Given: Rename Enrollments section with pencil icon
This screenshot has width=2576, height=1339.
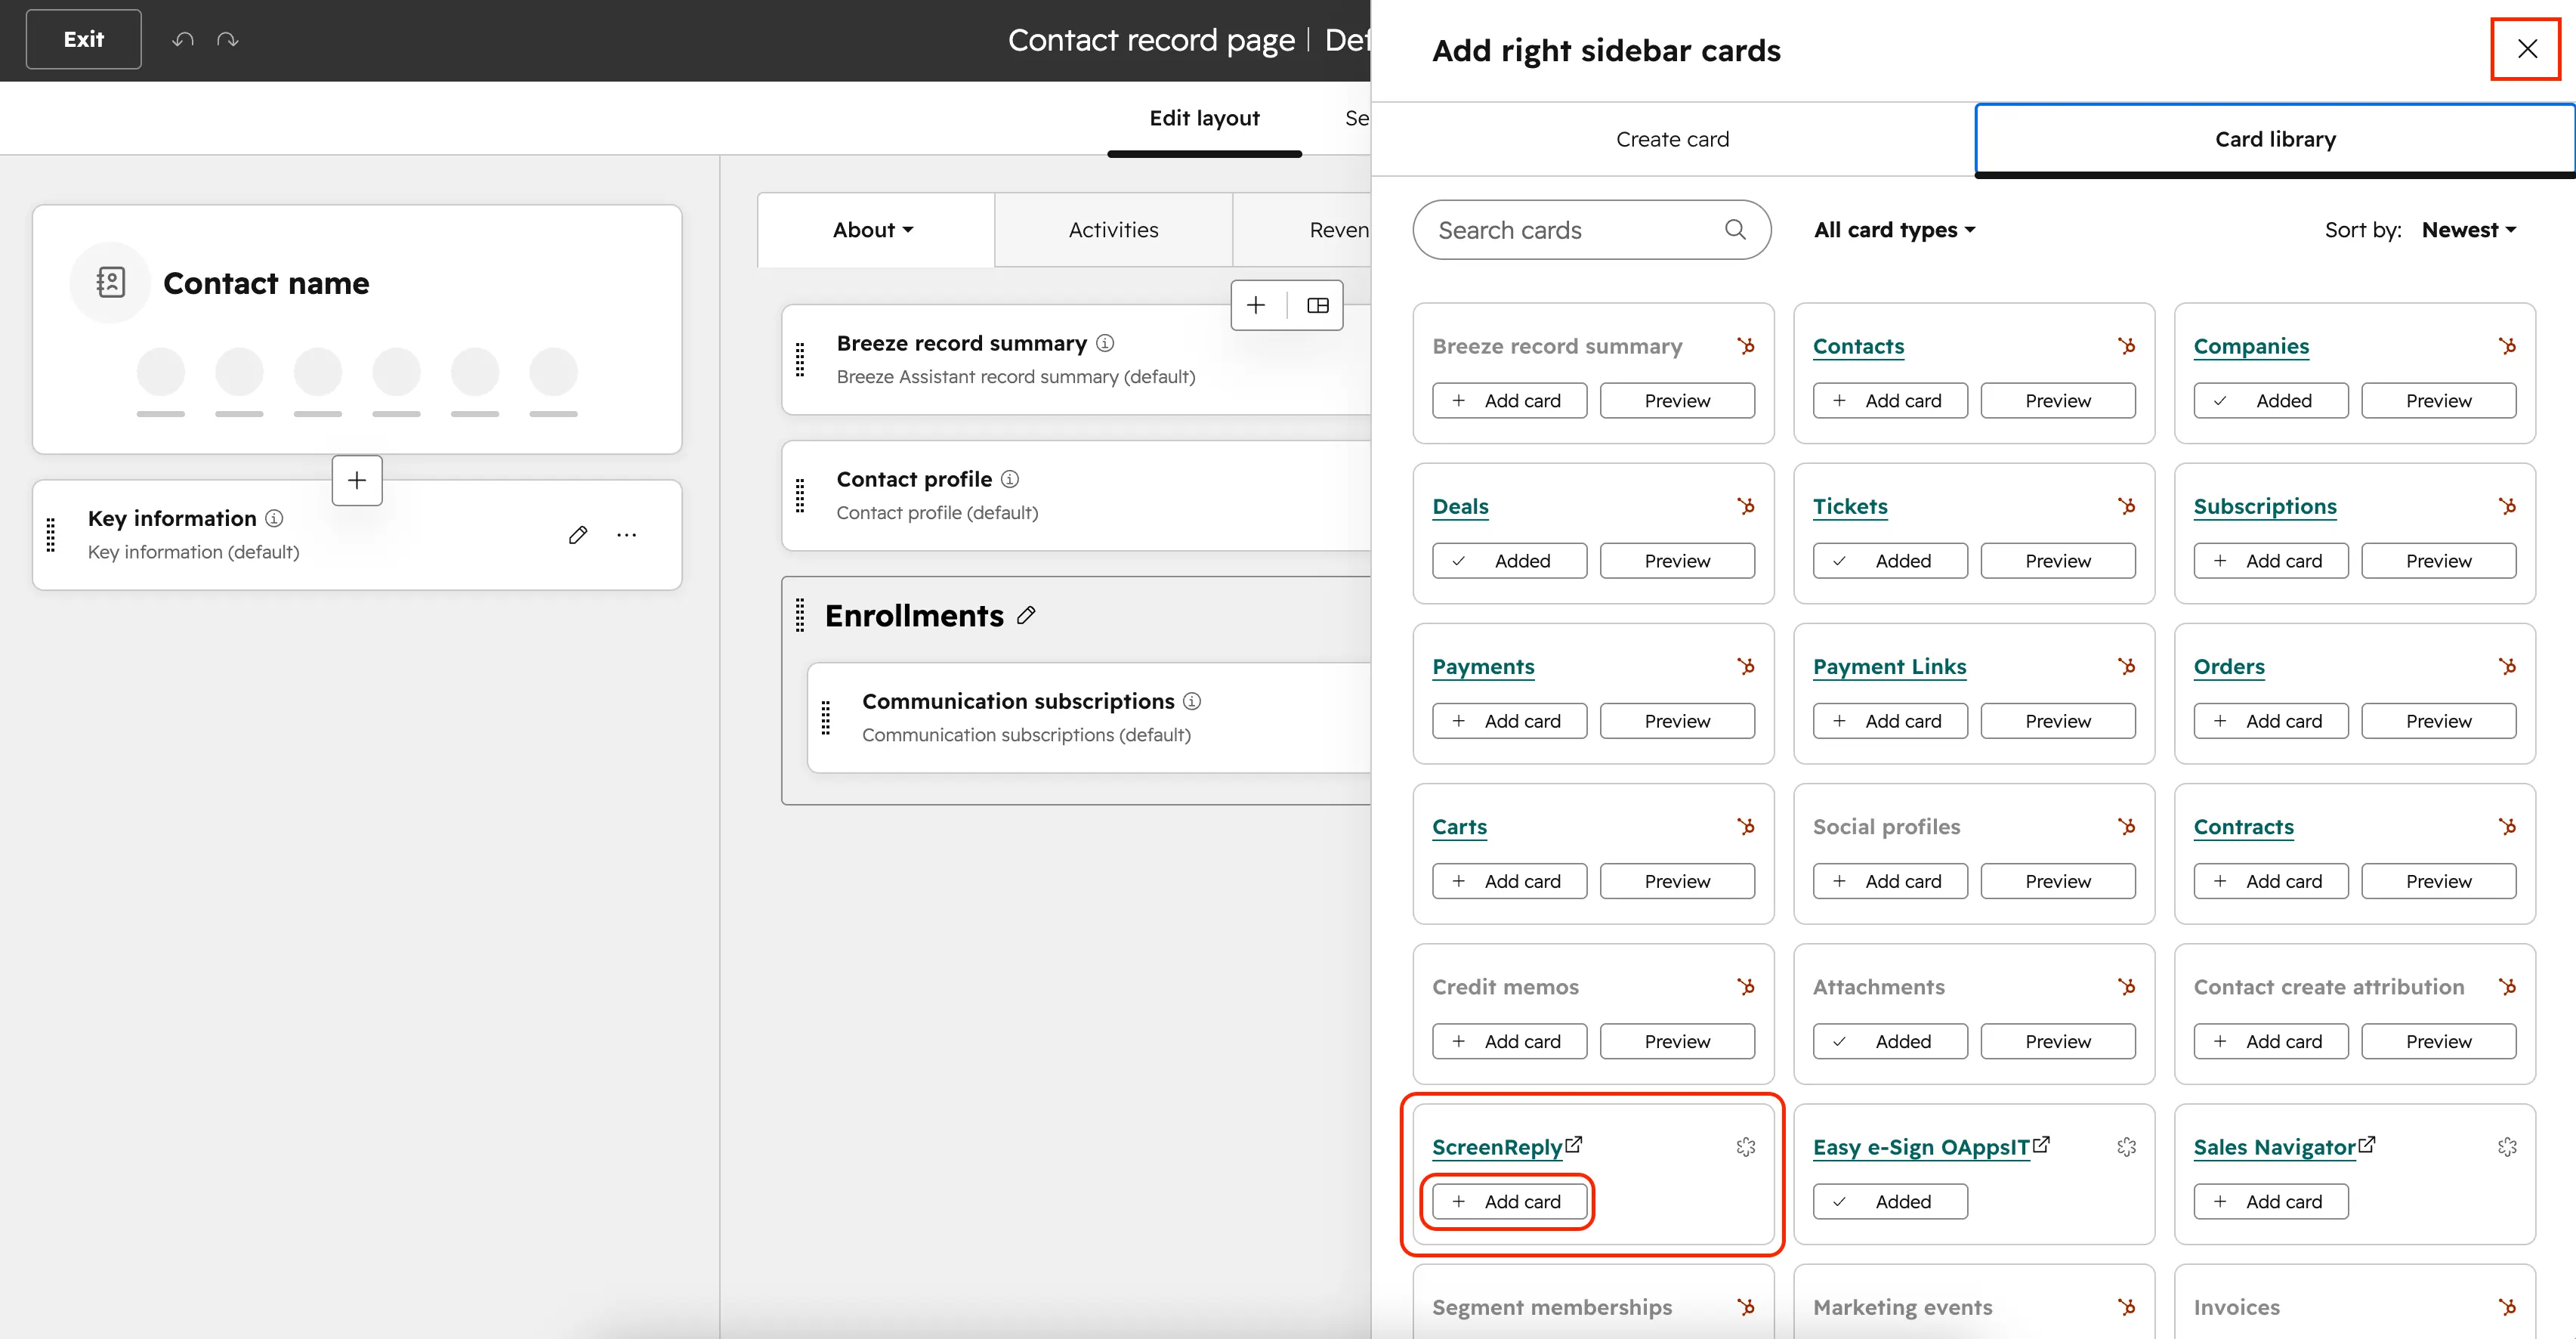Looking at the screenshot, I should point(1026,616).
